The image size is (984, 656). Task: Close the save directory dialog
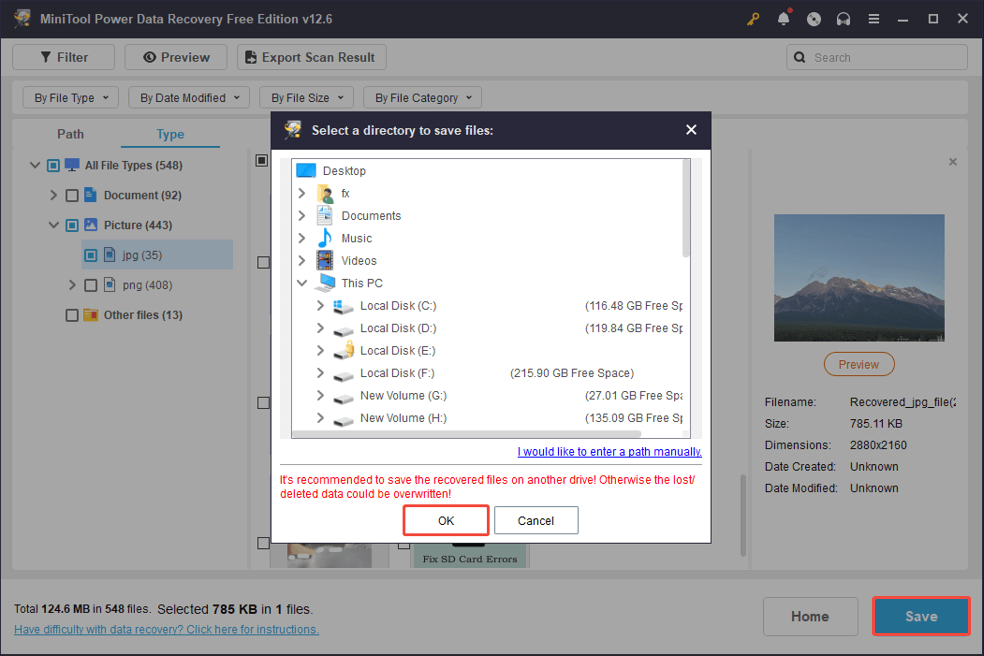(691, 130)
